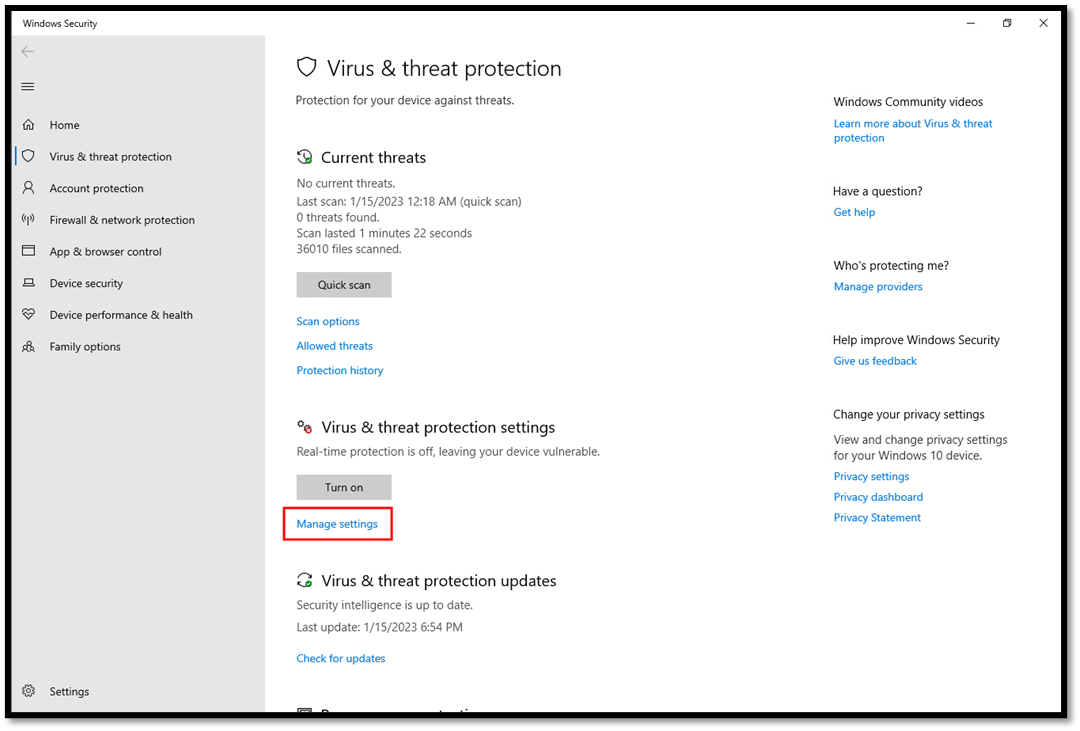This screenshot has width=1080, height=731.
Task: Select Account protection in the sidebar
Action: click(x=96, y=188)
